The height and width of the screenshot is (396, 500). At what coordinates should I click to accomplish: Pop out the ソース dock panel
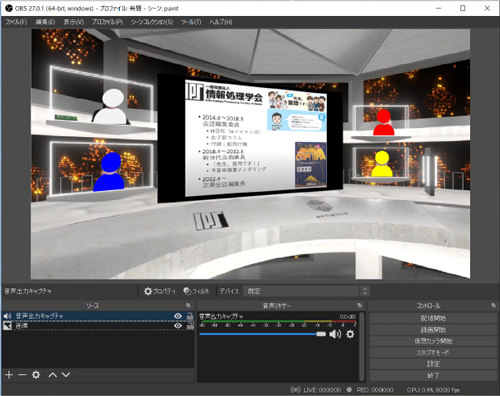(x=188, y=306)
